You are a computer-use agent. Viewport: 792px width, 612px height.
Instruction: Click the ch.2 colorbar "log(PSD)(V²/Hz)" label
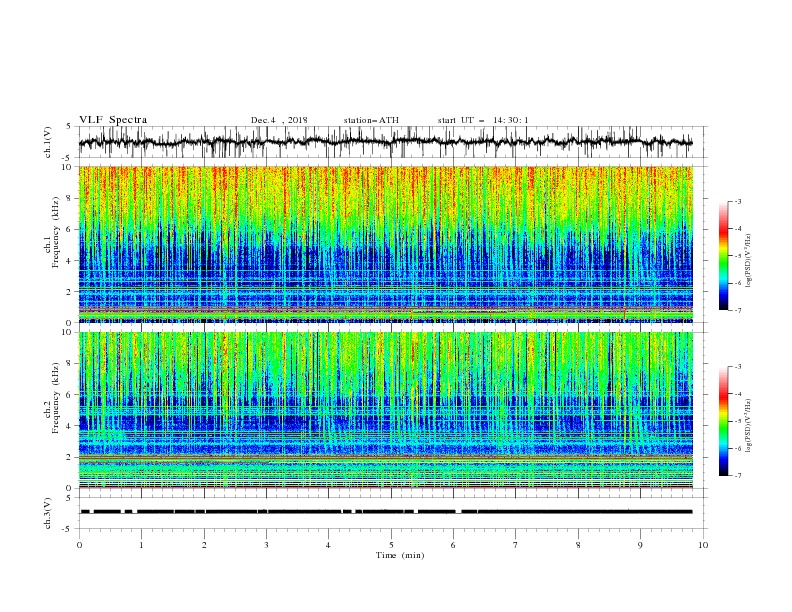749,426
